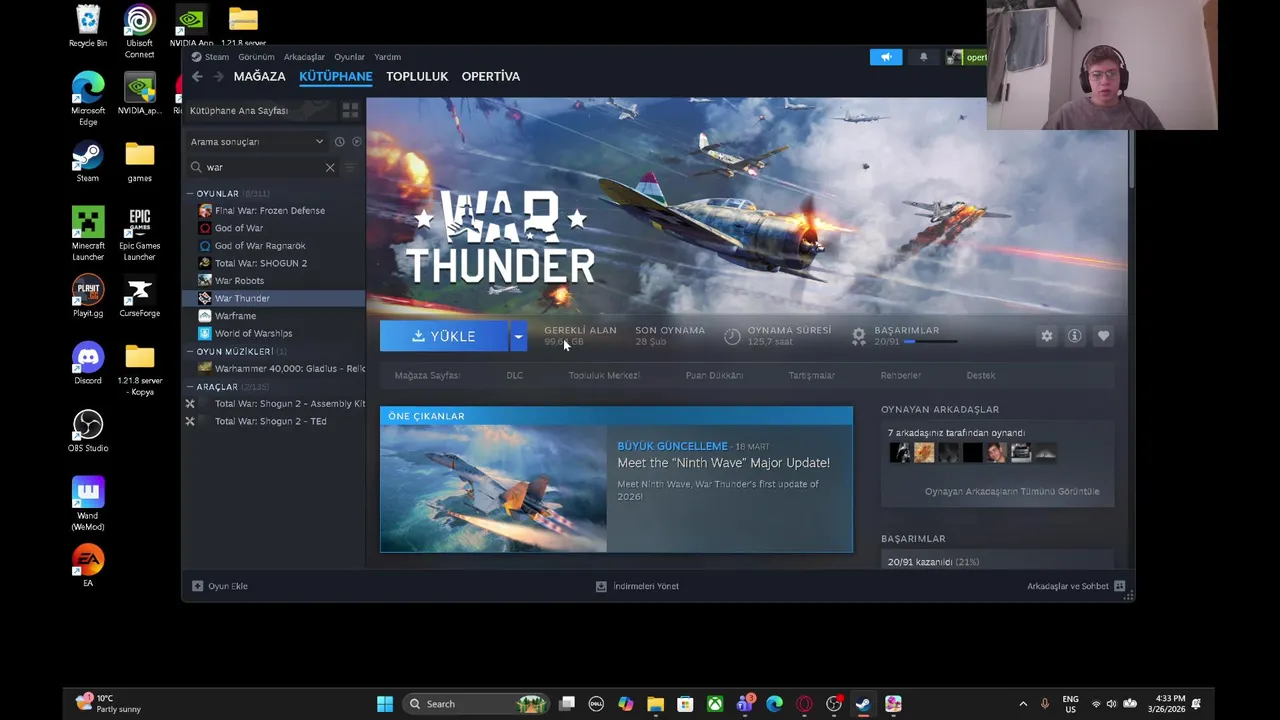
Task: Sort library by recent activity clock icon
Action: 339,142
